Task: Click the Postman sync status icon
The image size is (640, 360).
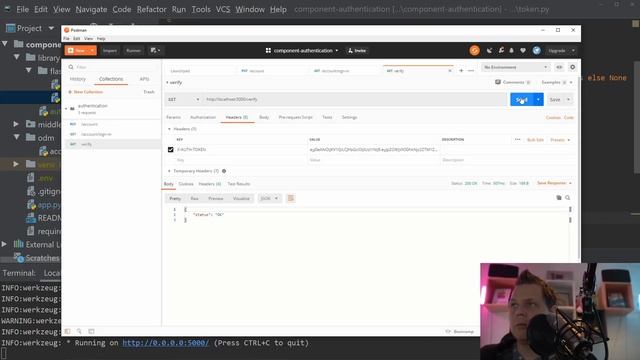Action: tap(474, 51)
